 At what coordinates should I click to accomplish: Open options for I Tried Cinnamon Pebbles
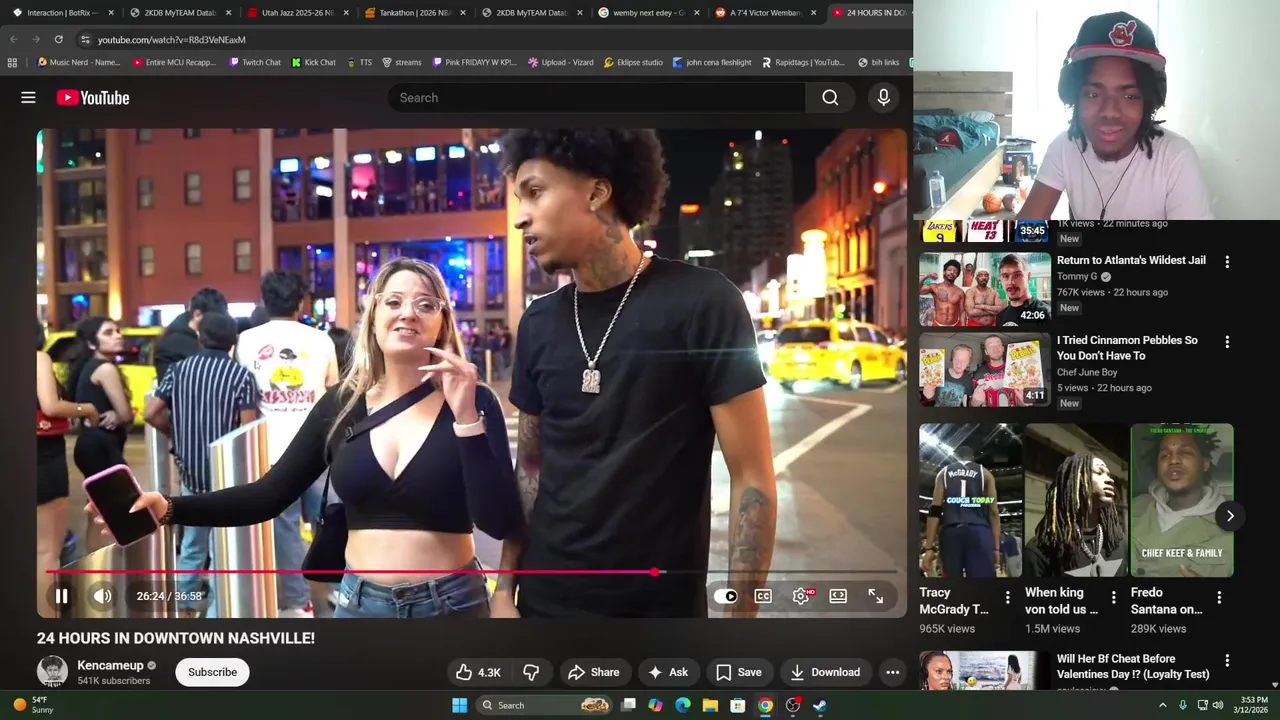click(x=1227, y=341)
